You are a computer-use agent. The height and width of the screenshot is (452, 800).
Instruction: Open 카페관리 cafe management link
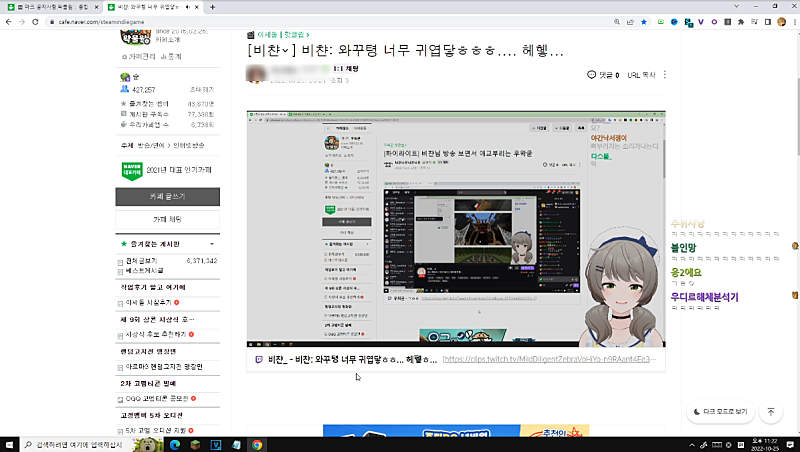tap(139, 57)
